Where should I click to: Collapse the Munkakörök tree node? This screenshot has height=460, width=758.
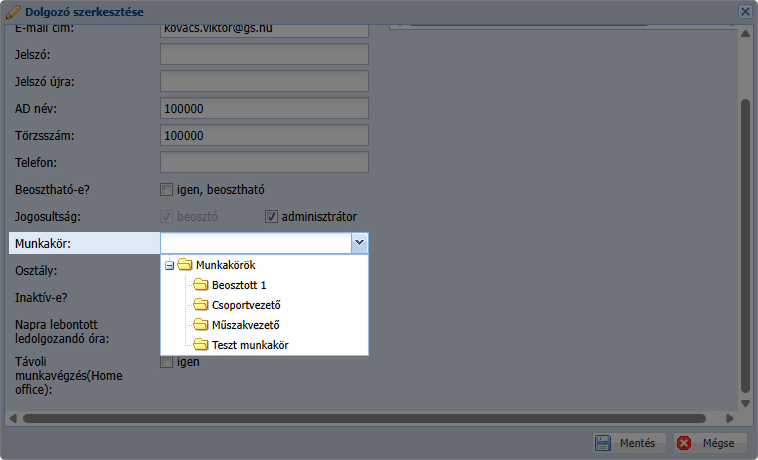(x=170, y=265)
